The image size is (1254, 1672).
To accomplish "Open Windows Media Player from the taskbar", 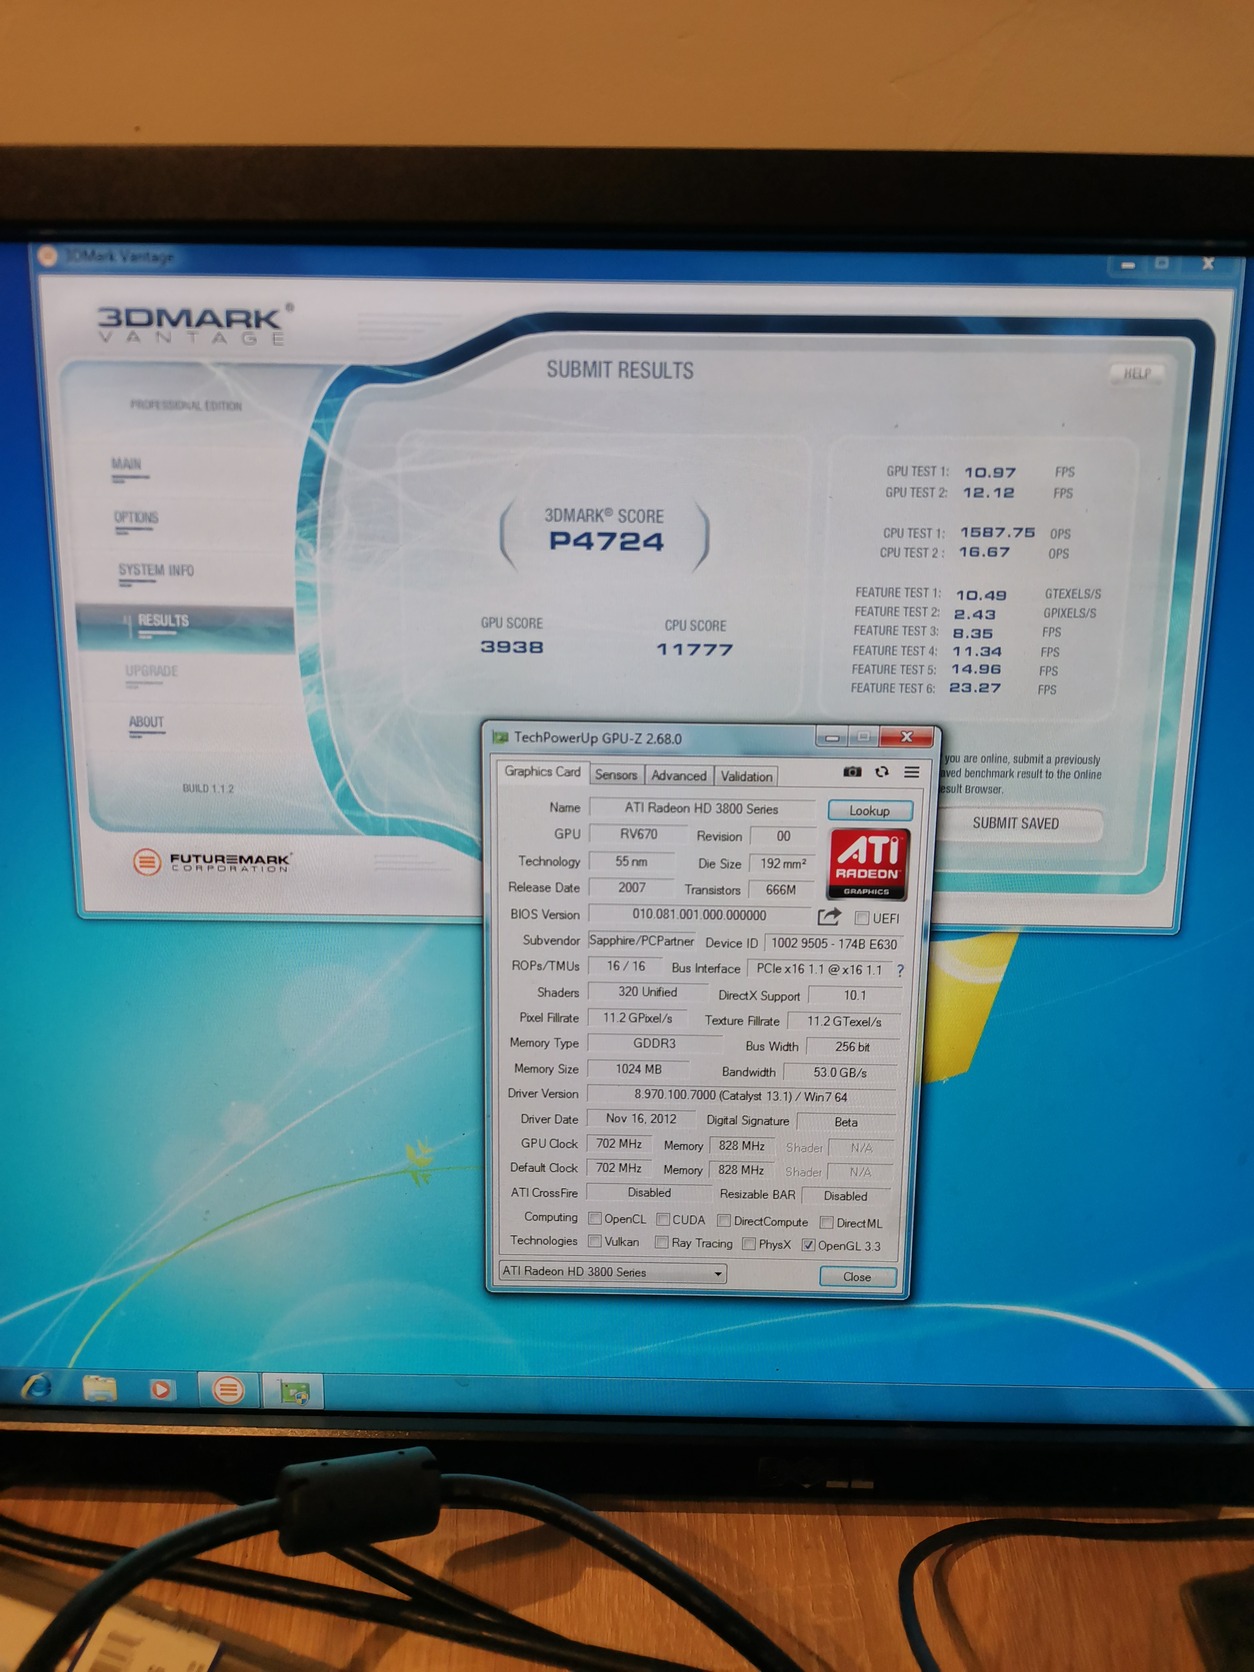I will 161,1389.
